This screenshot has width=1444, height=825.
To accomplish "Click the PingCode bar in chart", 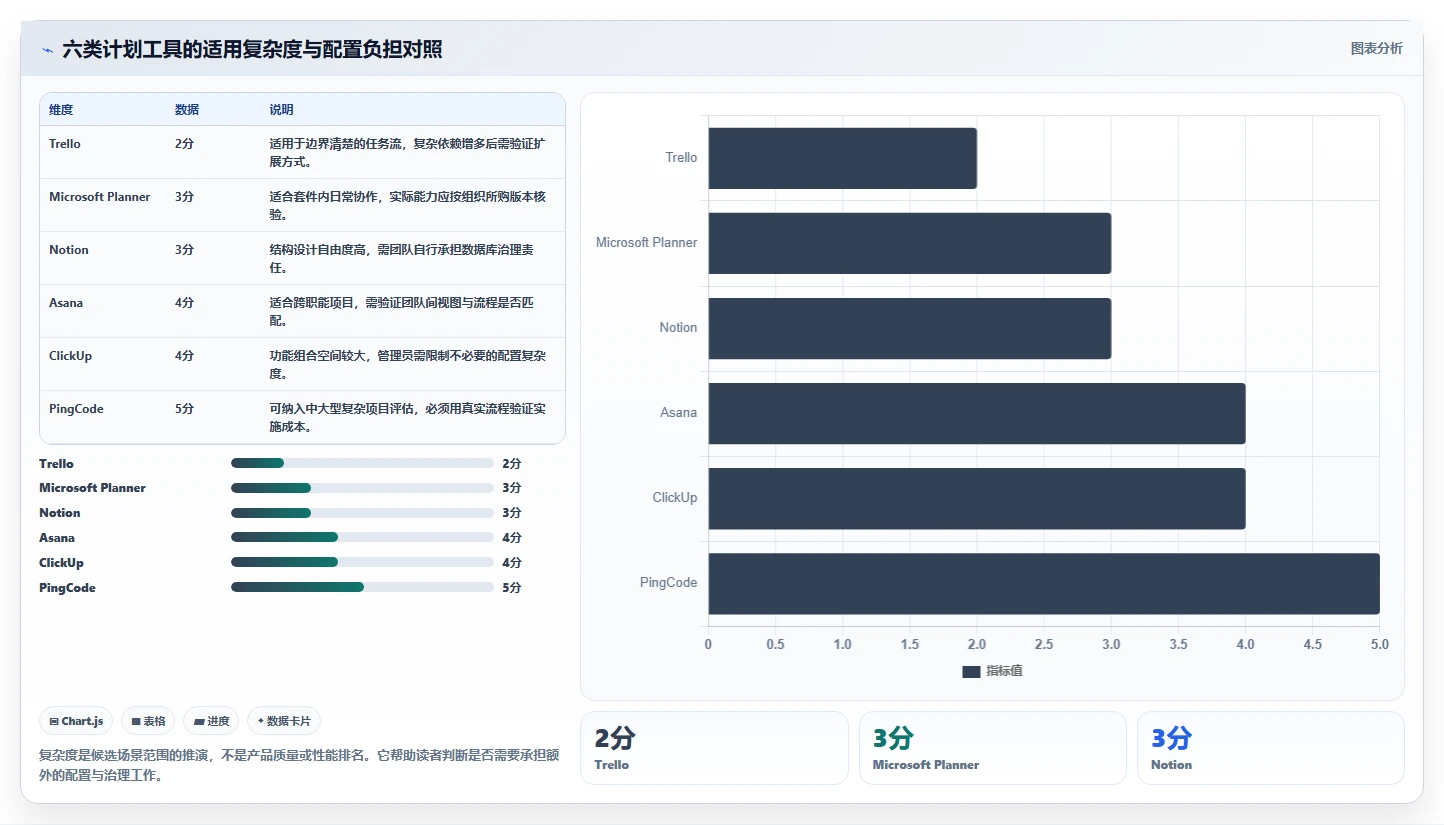I will click(1044, 583).
